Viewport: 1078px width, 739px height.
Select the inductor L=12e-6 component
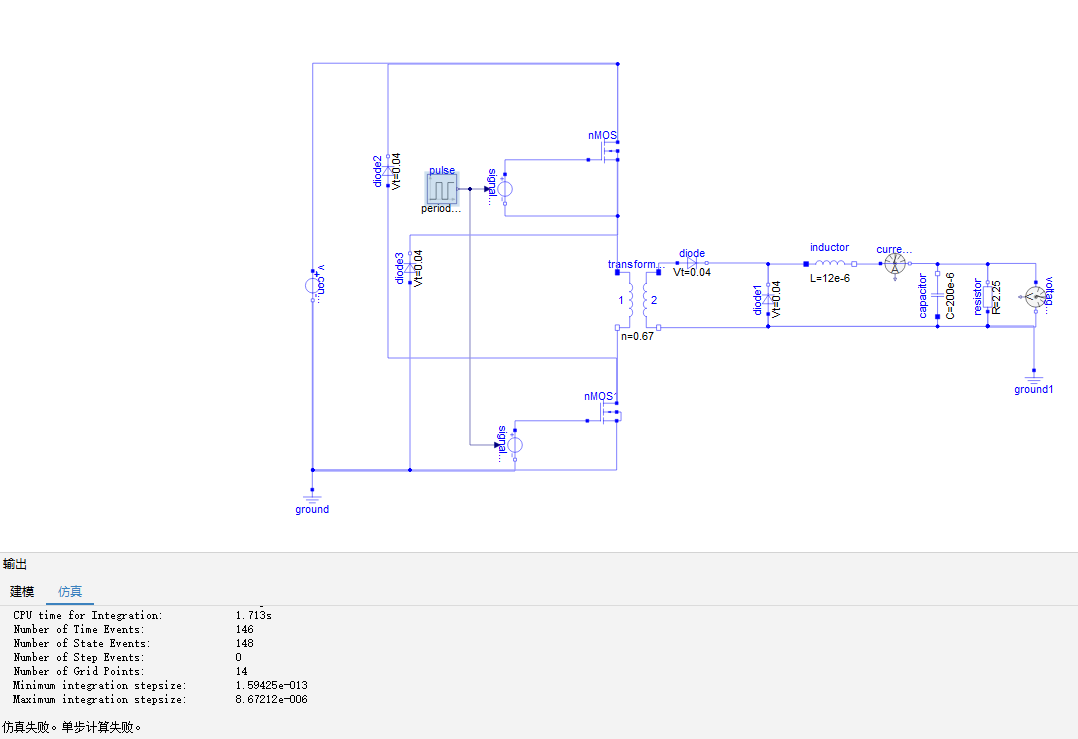[x=830, y=263]
